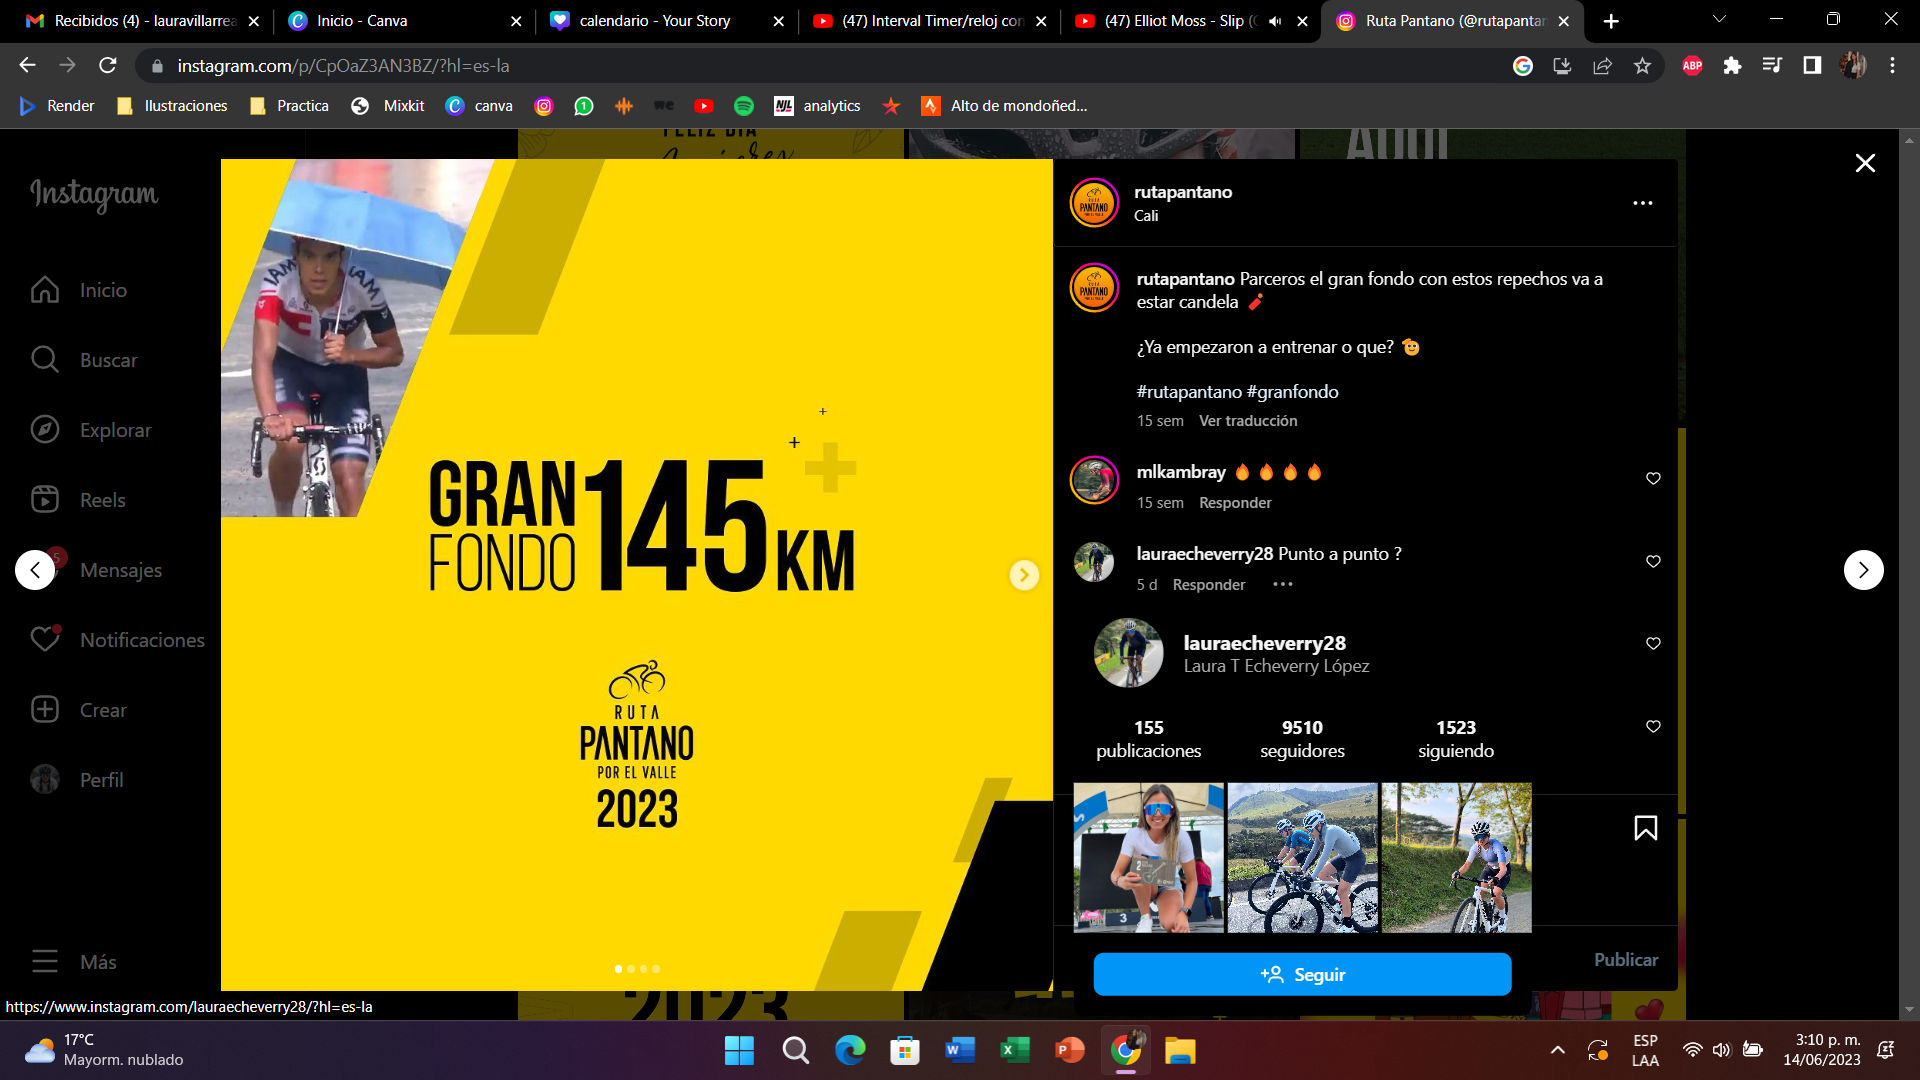Open post options three-dots menu
The width and height of the screenshot is (1920, 1080).
pyautogui.click(x=1642, y=203)
